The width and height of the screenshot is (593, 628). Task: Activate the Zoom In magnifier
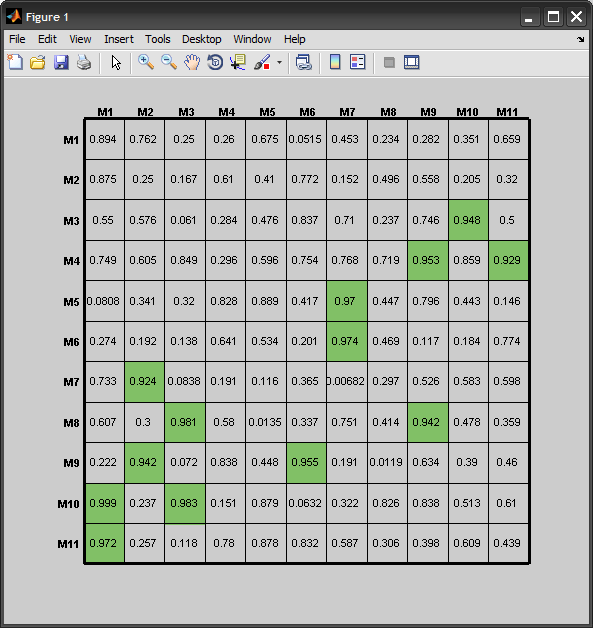(x=146, y=62)
